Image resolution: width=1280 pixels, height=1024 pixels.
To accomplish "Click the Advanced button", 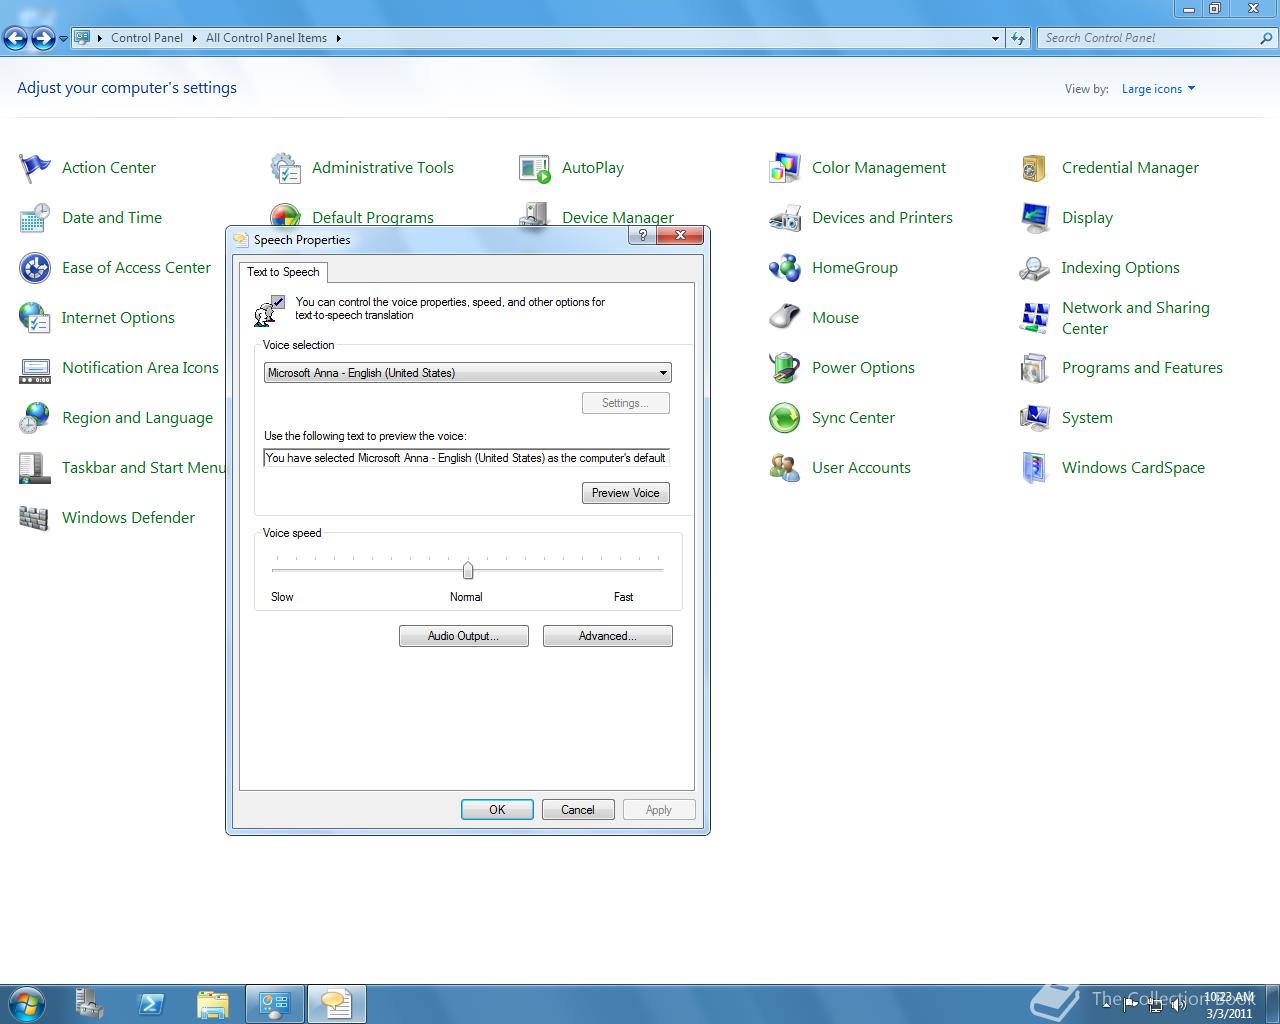I will click(608, 636).
